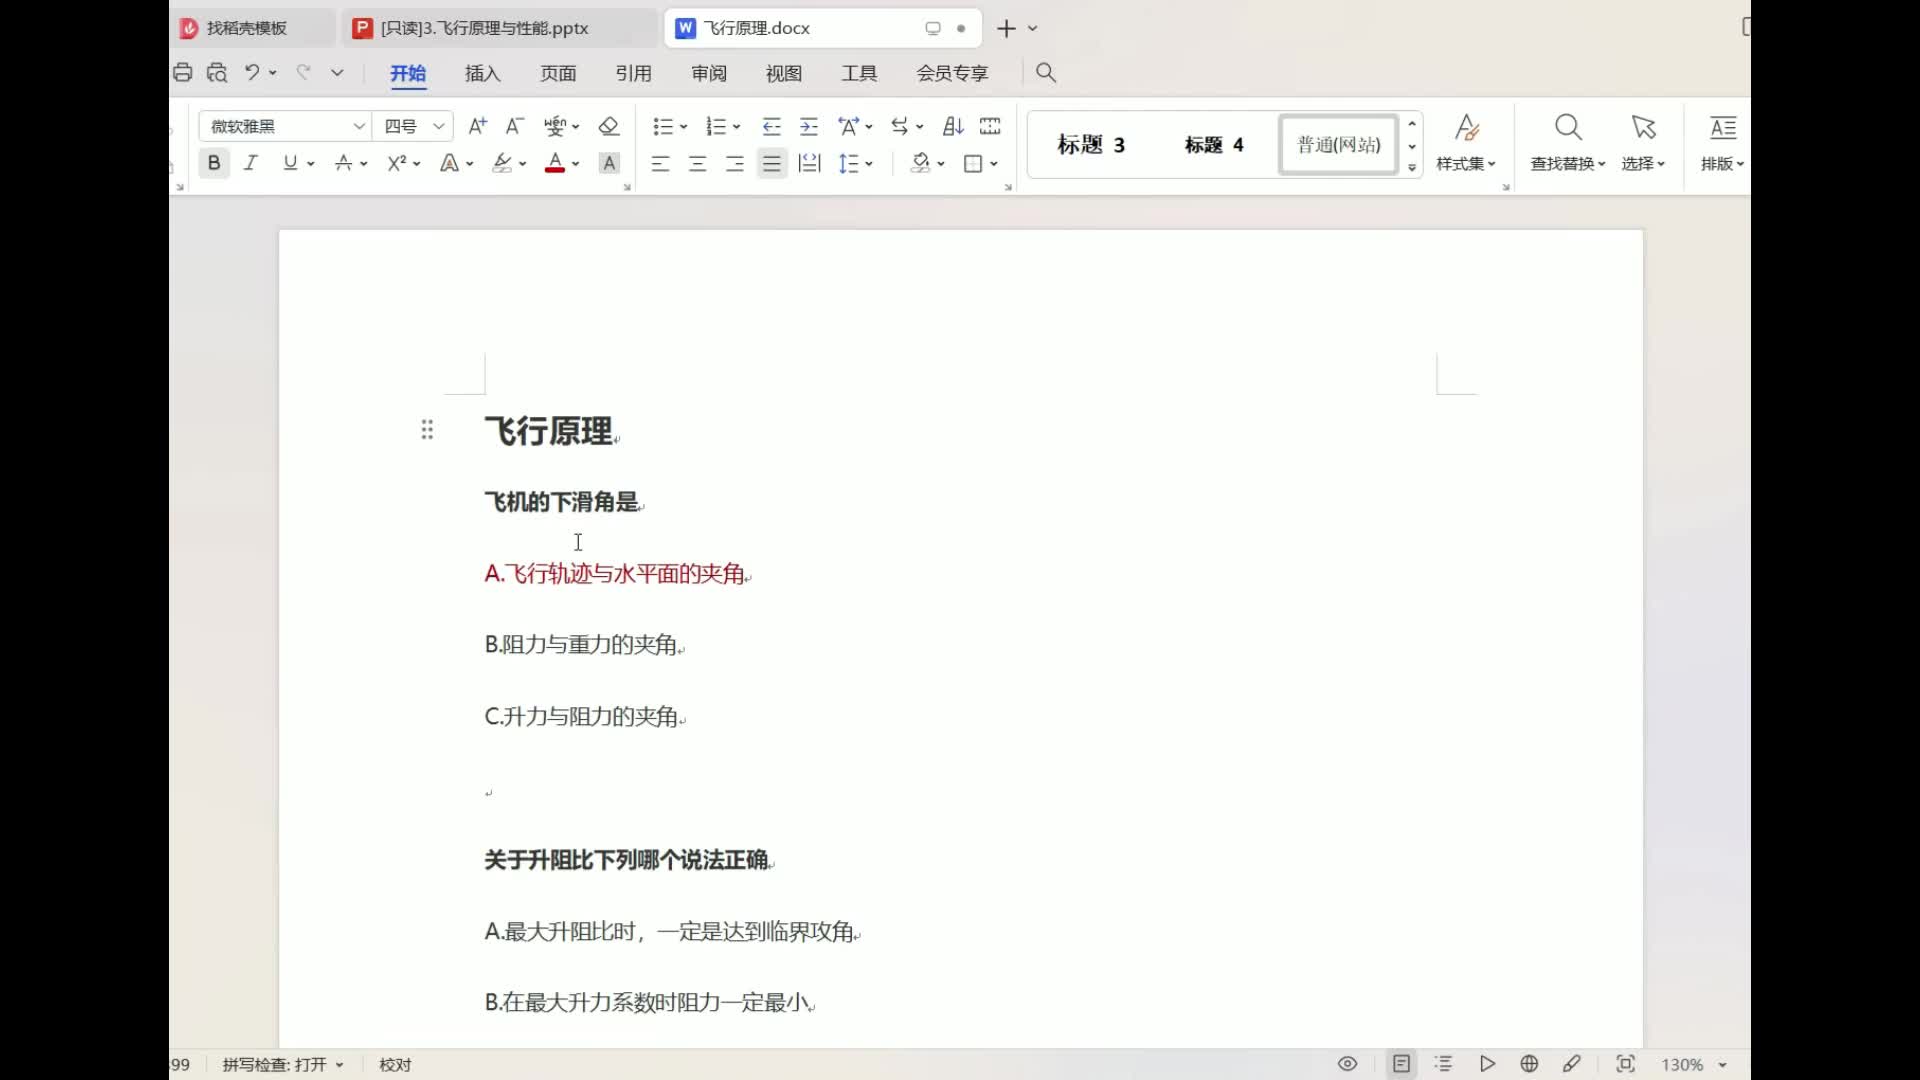Screen dimensions: 1920x1080
Task: Toggle italic formatting
Action: pos(251,163)
